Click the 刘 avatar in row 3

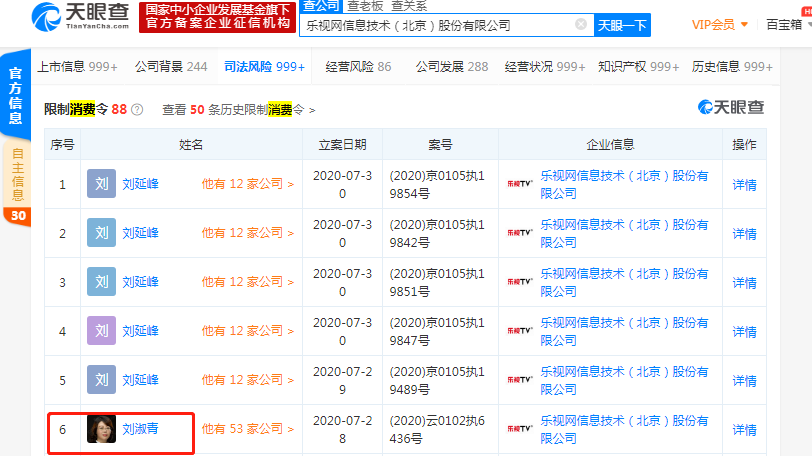(102, 282)
